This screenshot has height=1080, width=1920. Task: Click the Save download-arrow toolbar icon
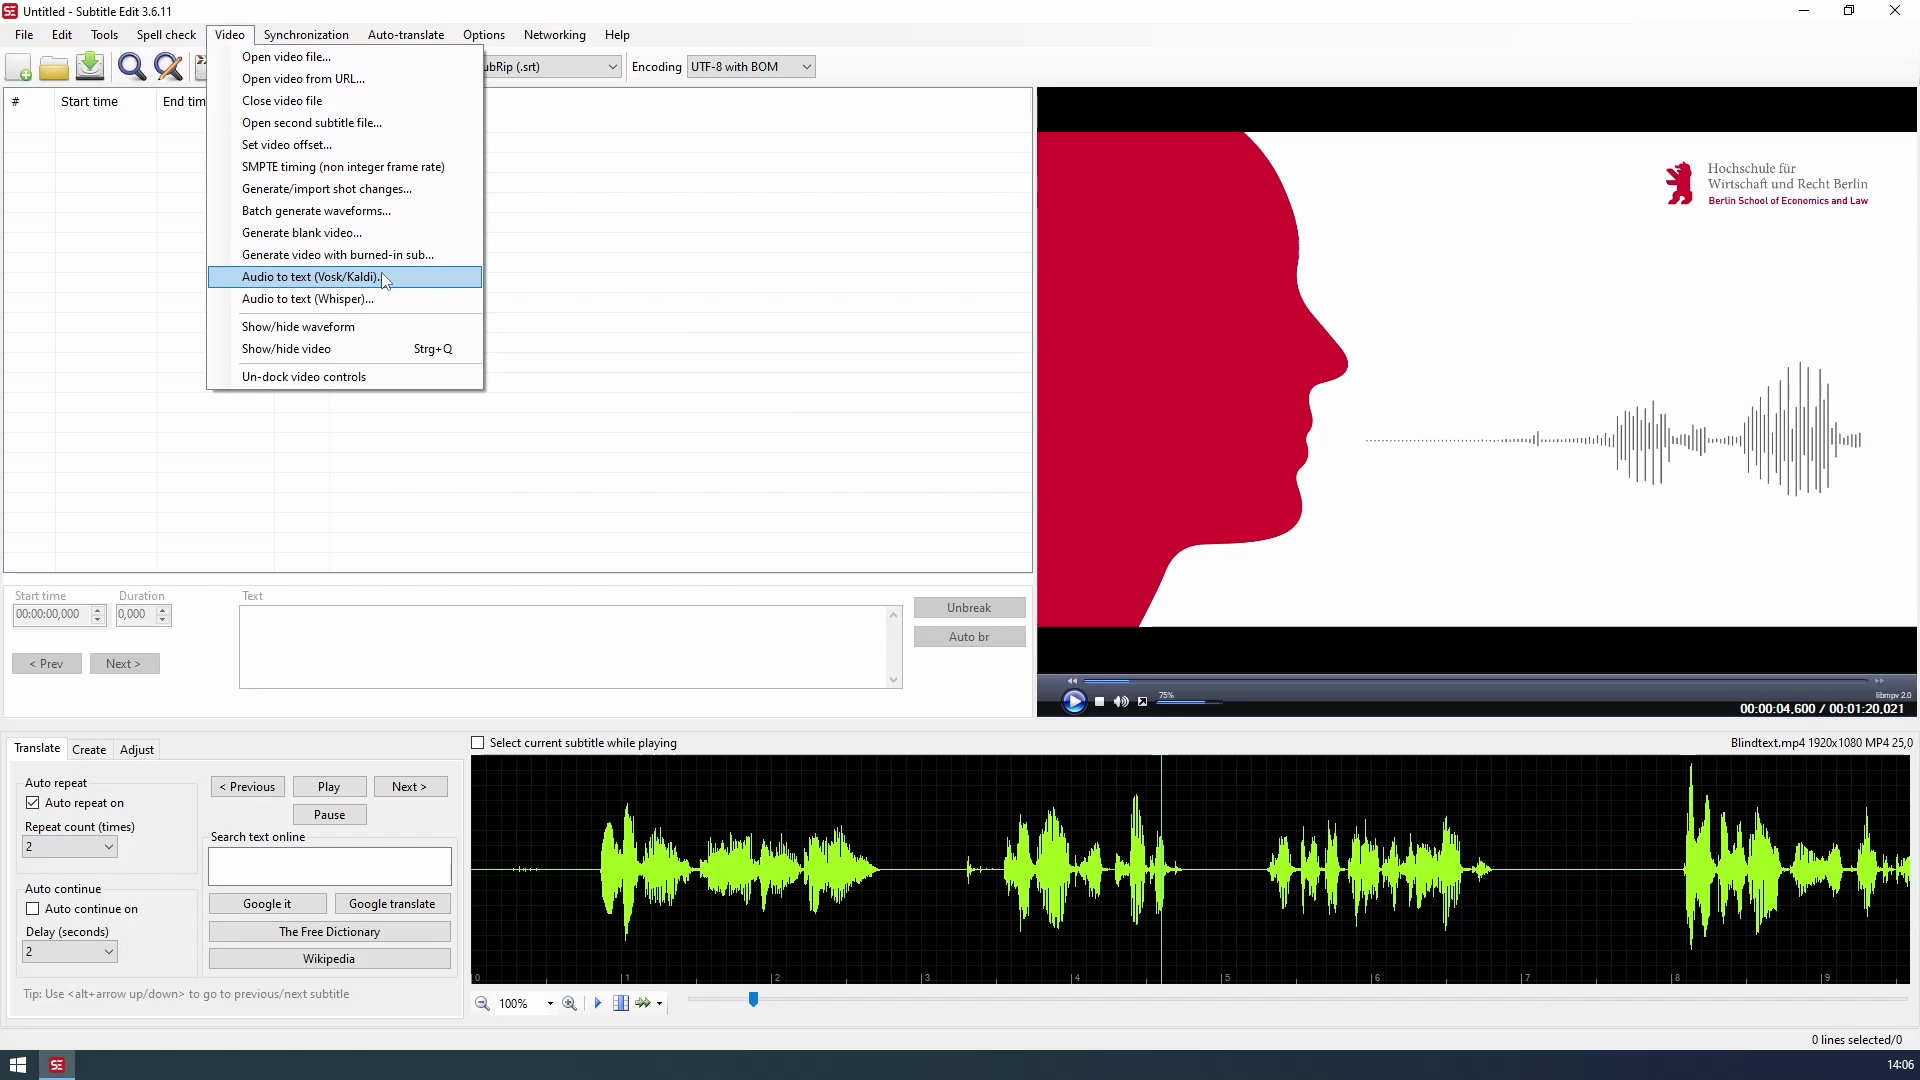tap(90, 67)
